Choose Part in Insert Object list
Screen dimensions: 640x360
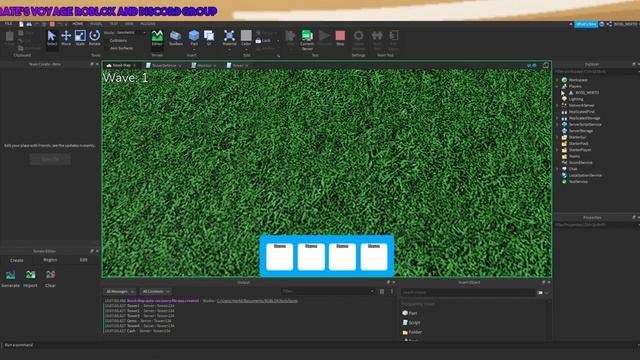pos(410,313)
